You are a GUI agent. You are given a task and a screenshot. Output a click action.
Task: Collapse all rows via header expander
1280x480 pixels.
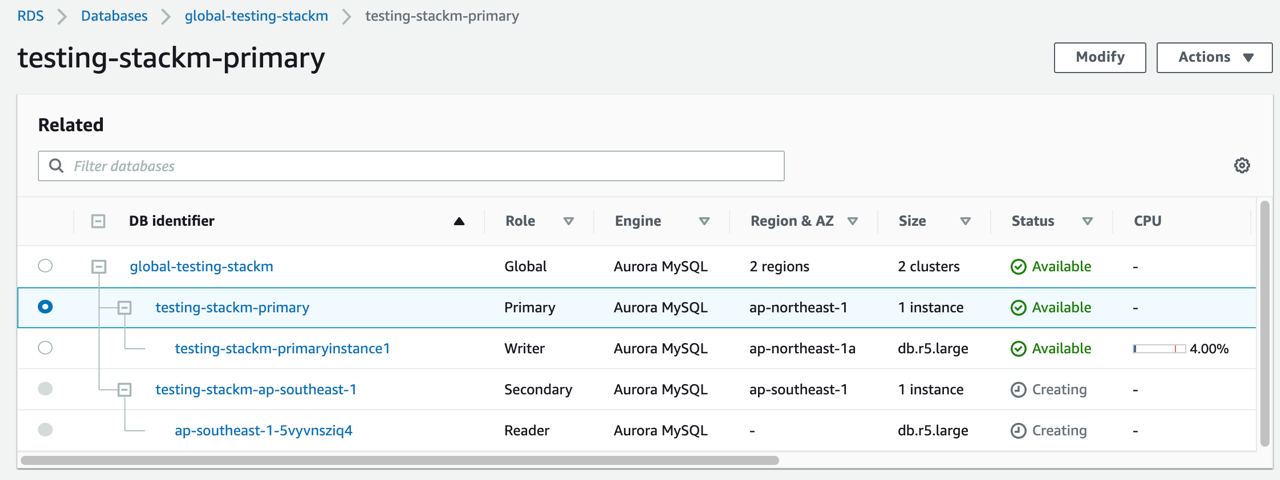pyautogui.click(x=98, y=221)
